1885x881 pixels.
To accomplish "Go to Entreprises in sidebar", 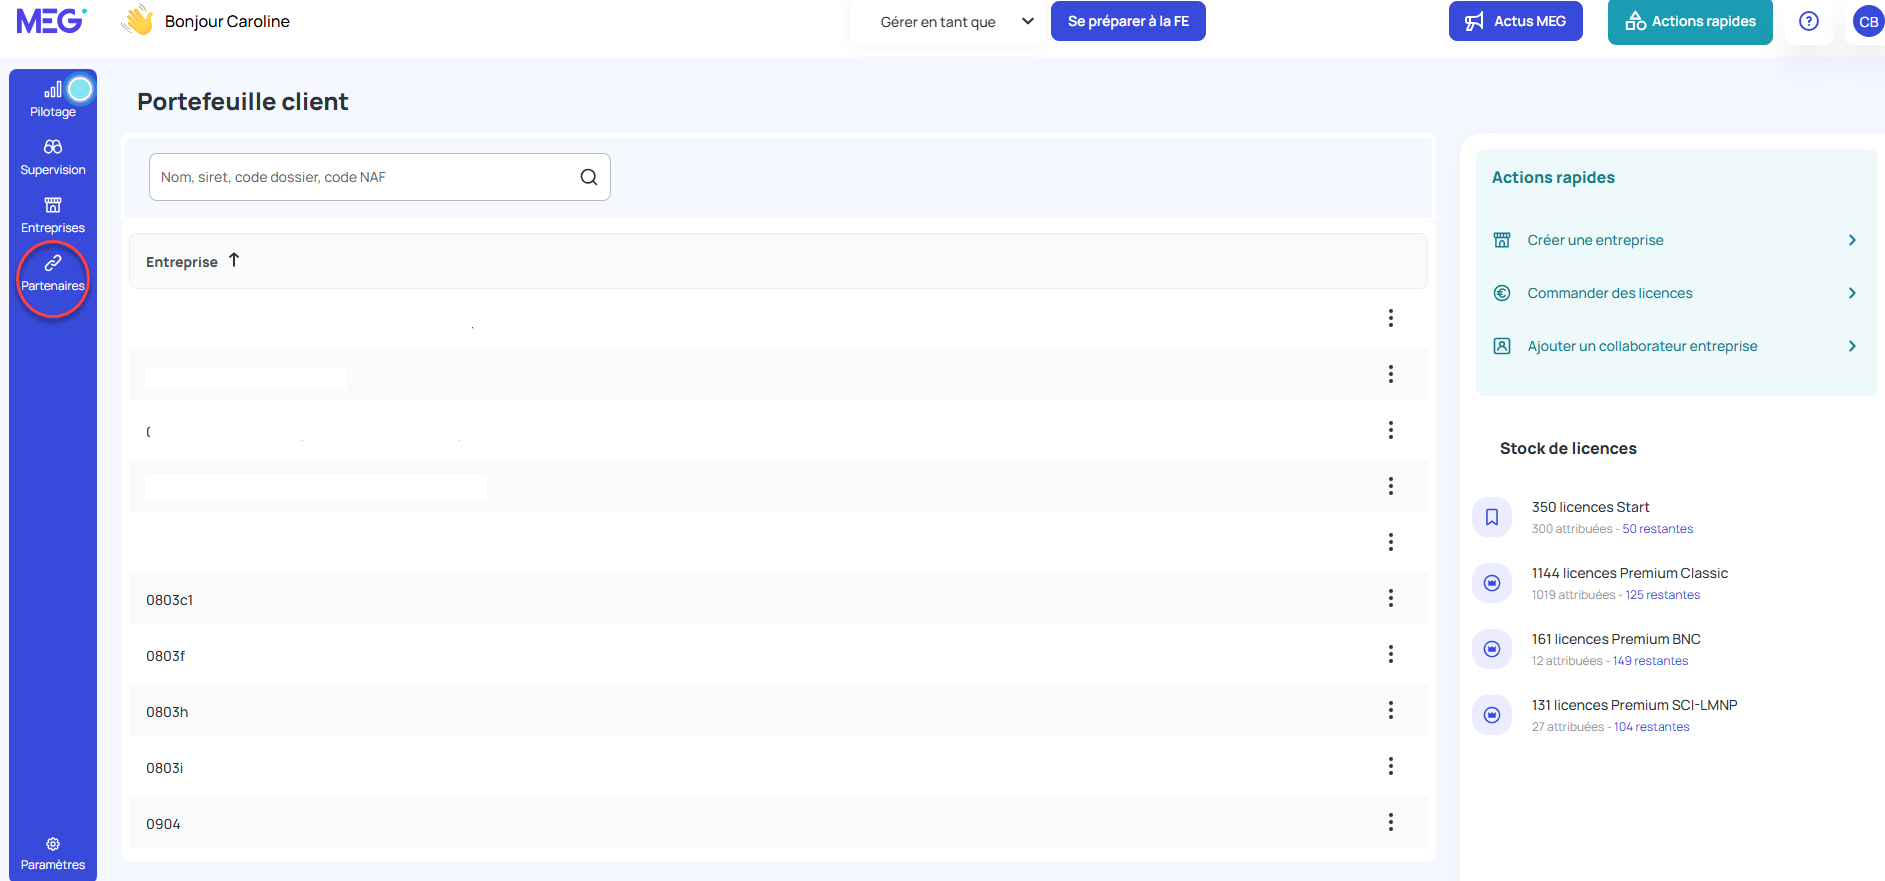I will tap(53, 216).
